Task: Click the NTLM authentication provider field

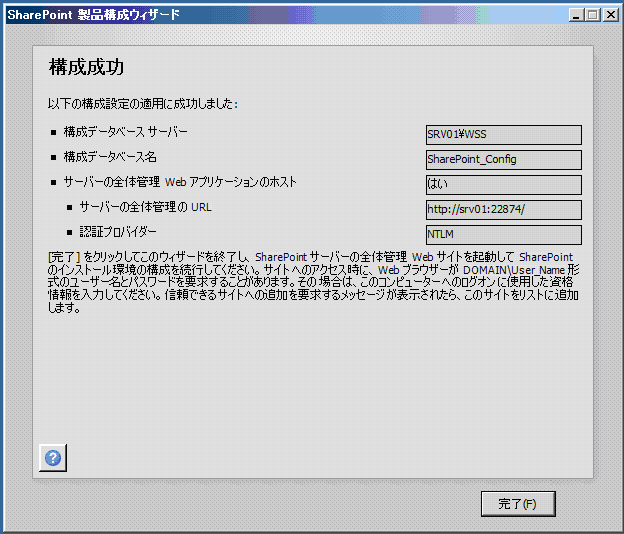Action: 503,235
